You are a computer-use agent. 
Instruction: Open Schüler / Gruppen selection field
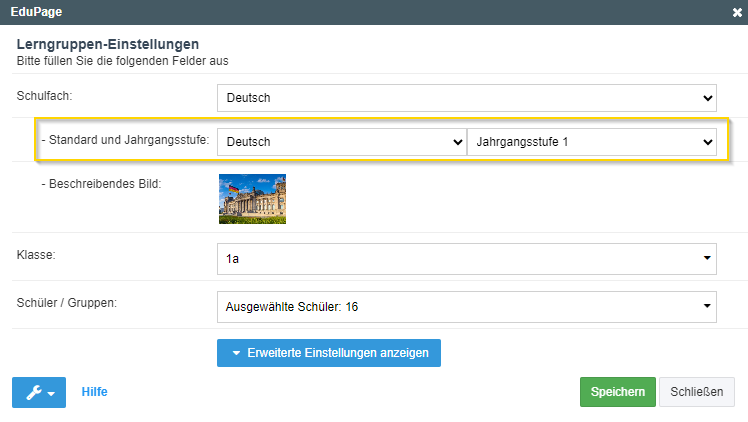(467, 307)
